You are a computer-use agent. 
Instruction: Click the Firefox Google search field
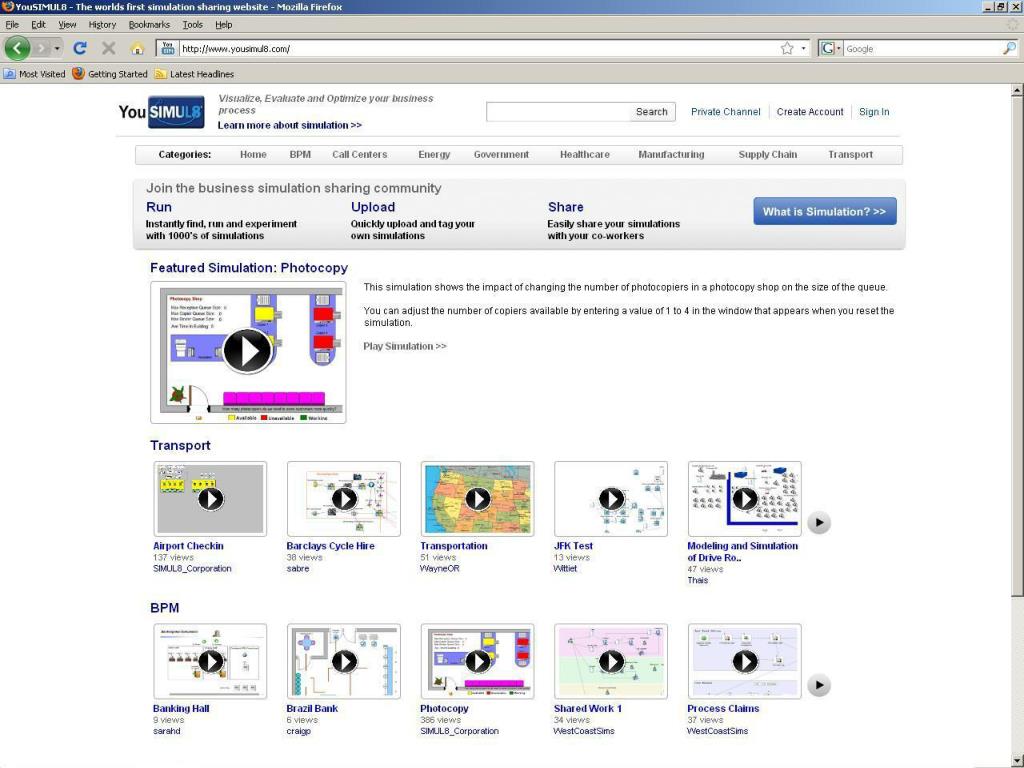coord(921,48)
